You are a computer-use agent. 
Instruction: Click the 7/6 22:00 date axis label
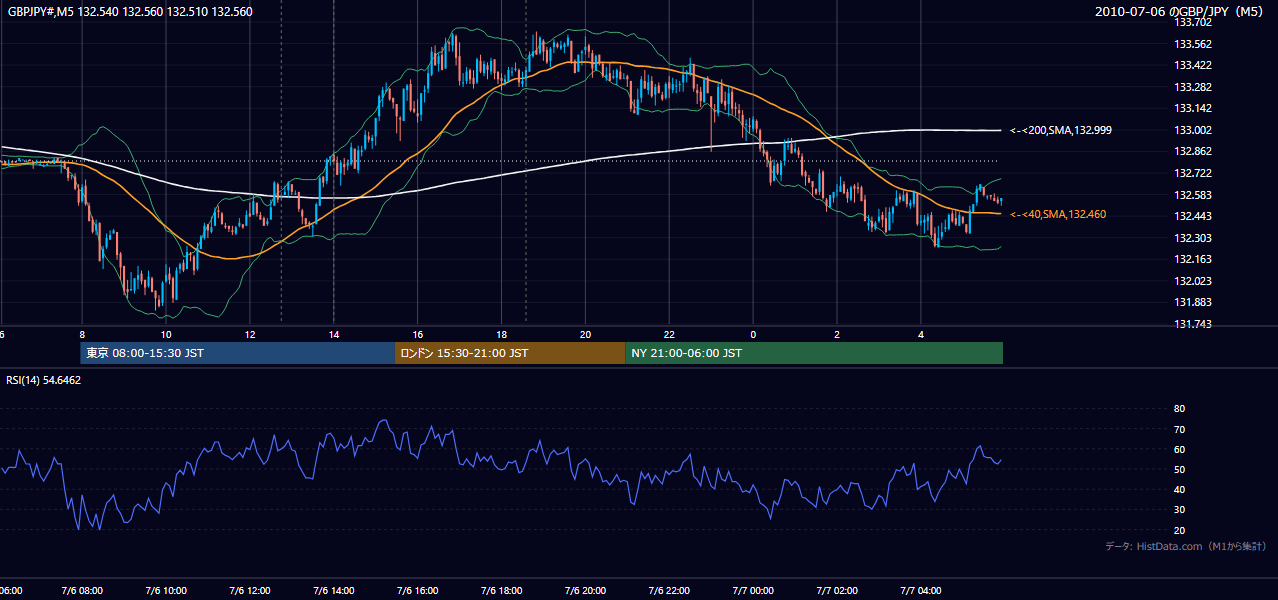[x=670, y=591]
